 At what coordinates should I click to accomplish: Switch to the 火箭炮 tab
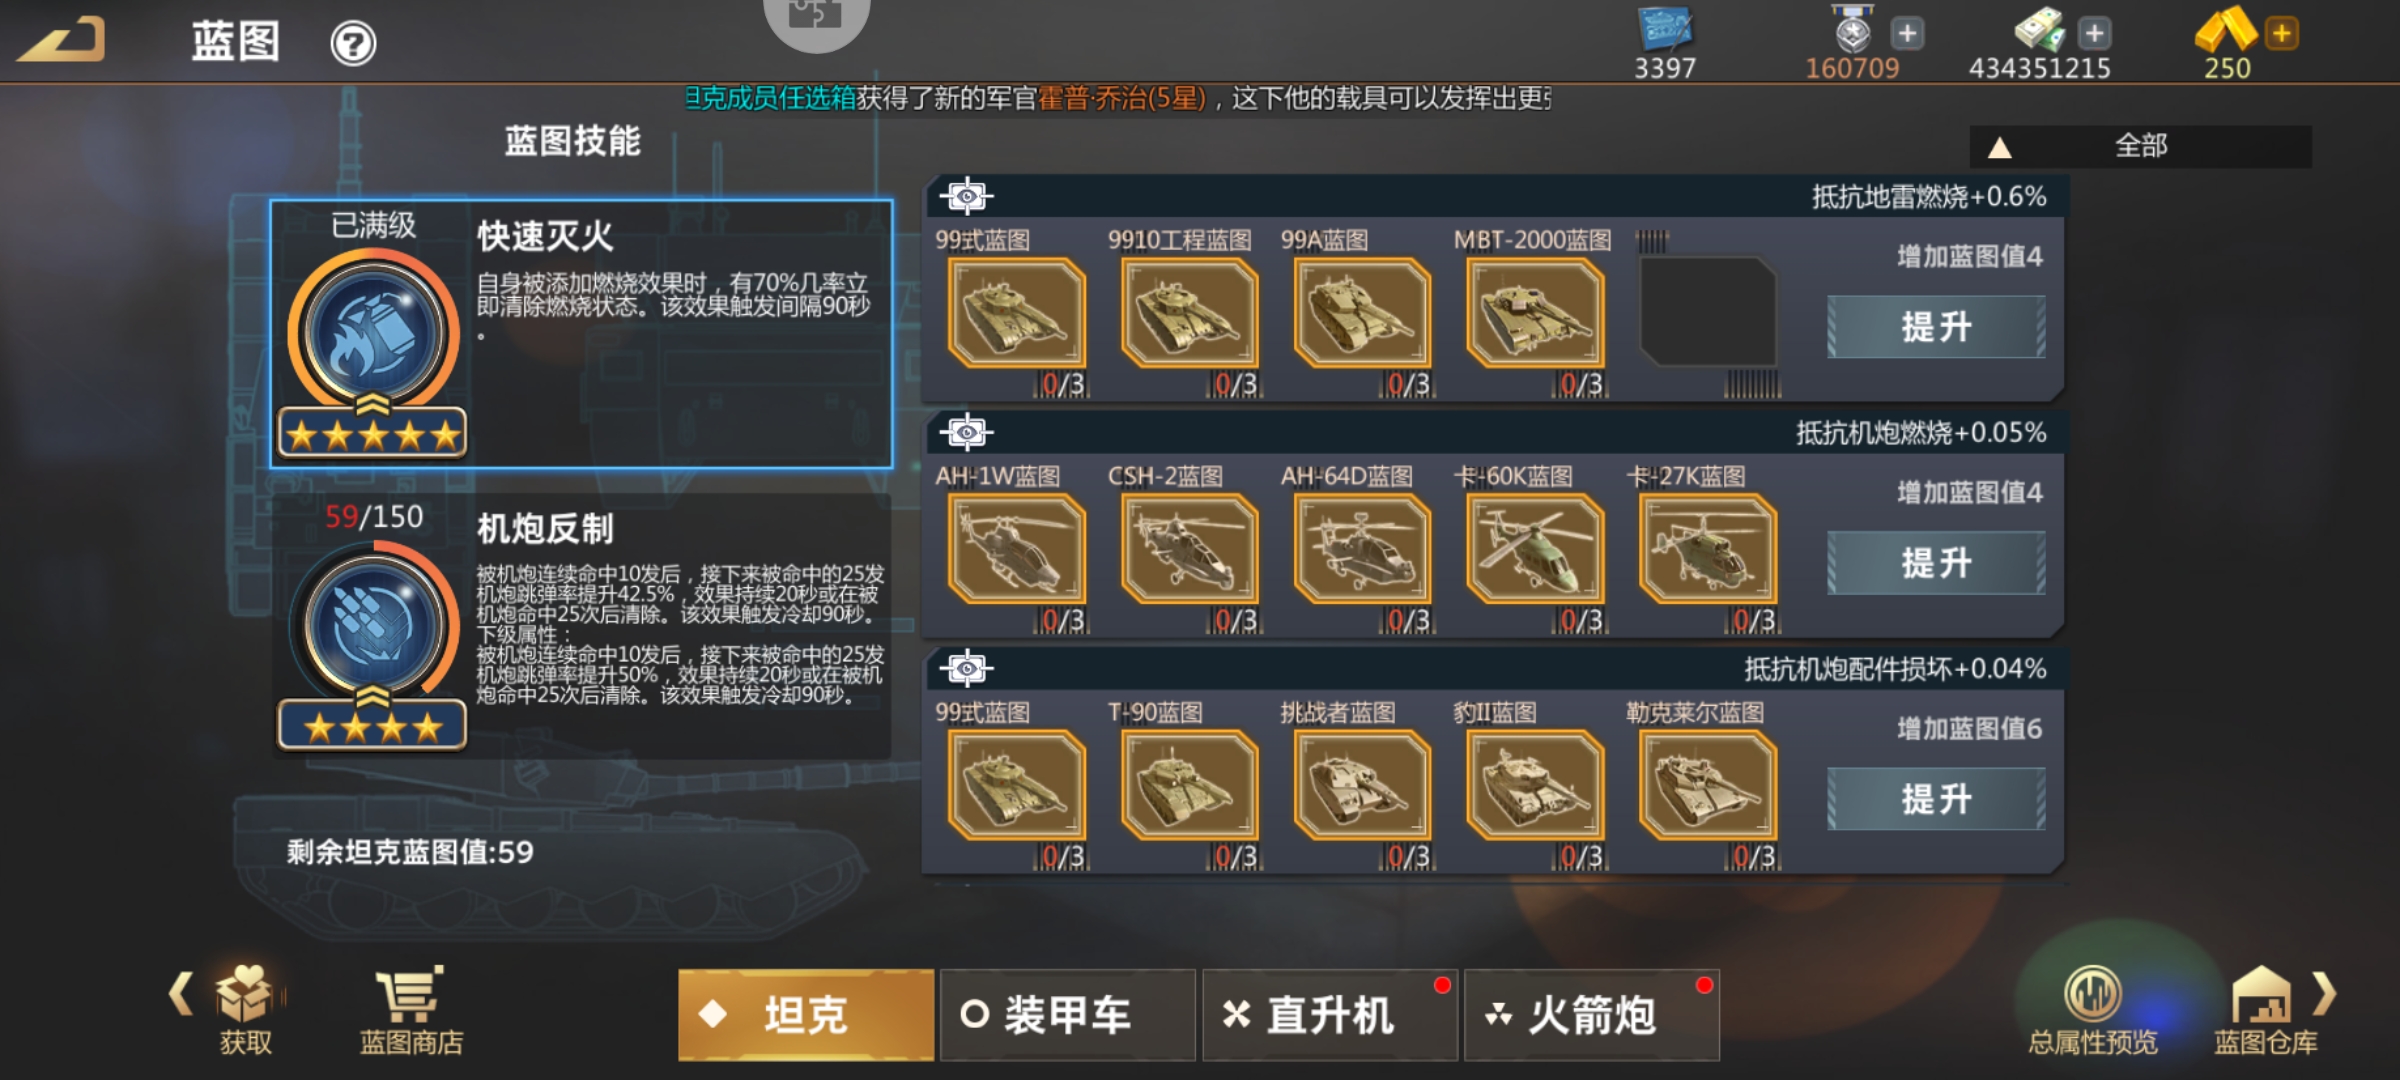tap(1591, 1015)
